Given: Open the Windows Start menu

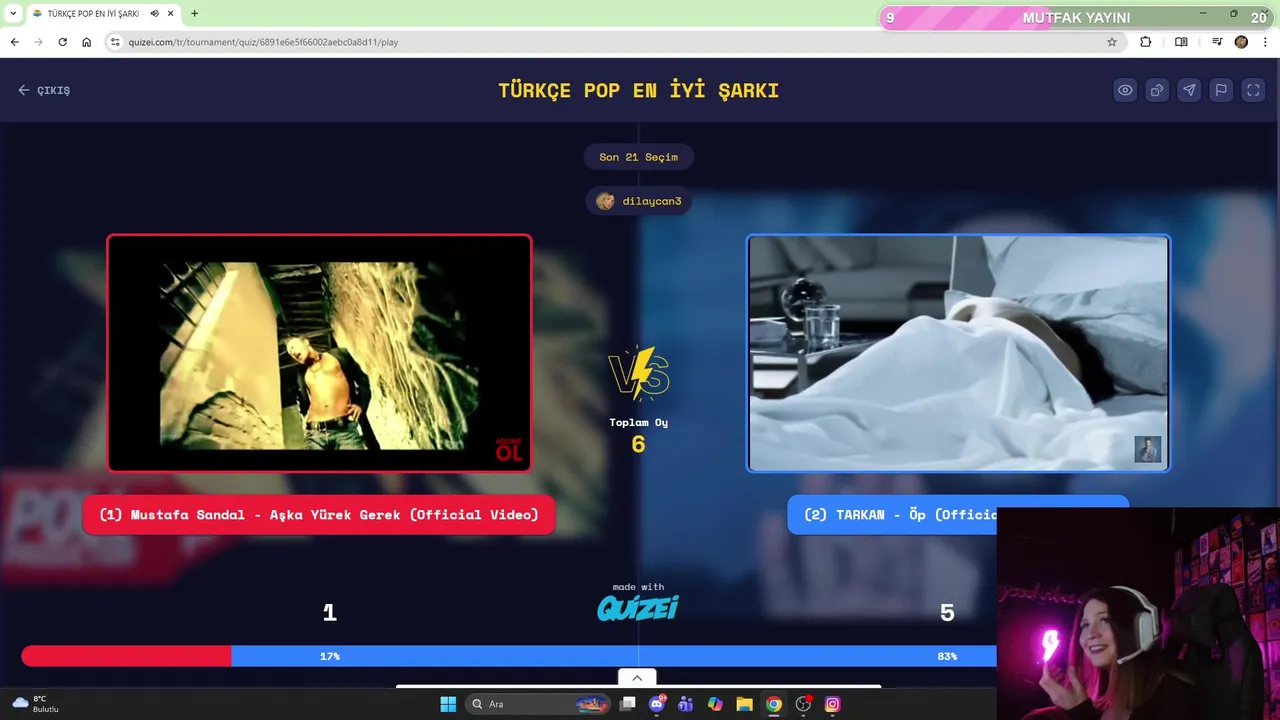Looking at the screenshot, I should point(448,704).
